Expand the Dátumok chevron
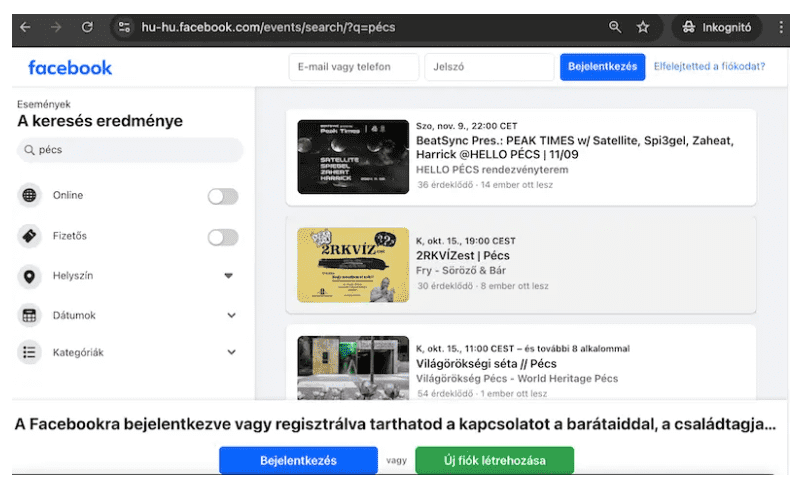Image resolution: width=802 pixels, height=487 pixels. 231,315
